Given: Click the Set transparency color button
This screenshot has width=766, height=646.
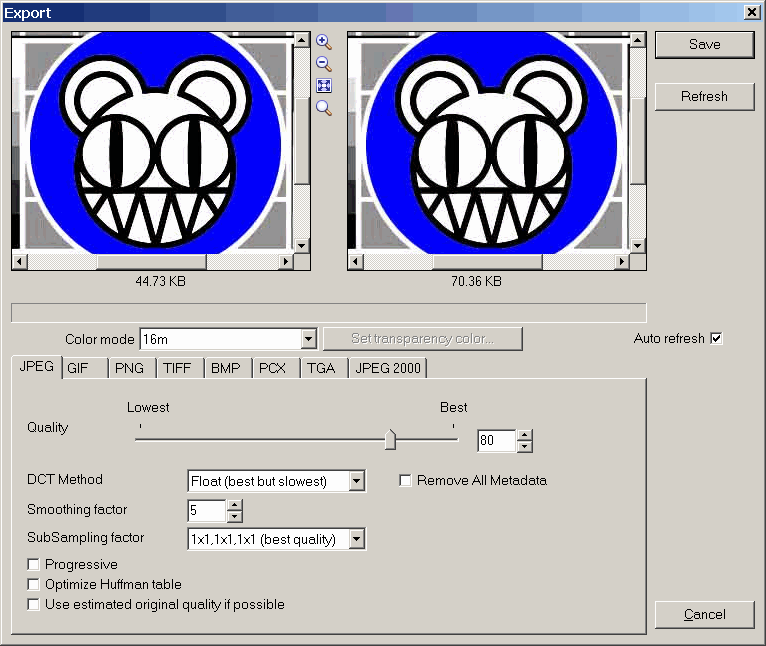Looking at the screenshot, I should tap(423, 339).
